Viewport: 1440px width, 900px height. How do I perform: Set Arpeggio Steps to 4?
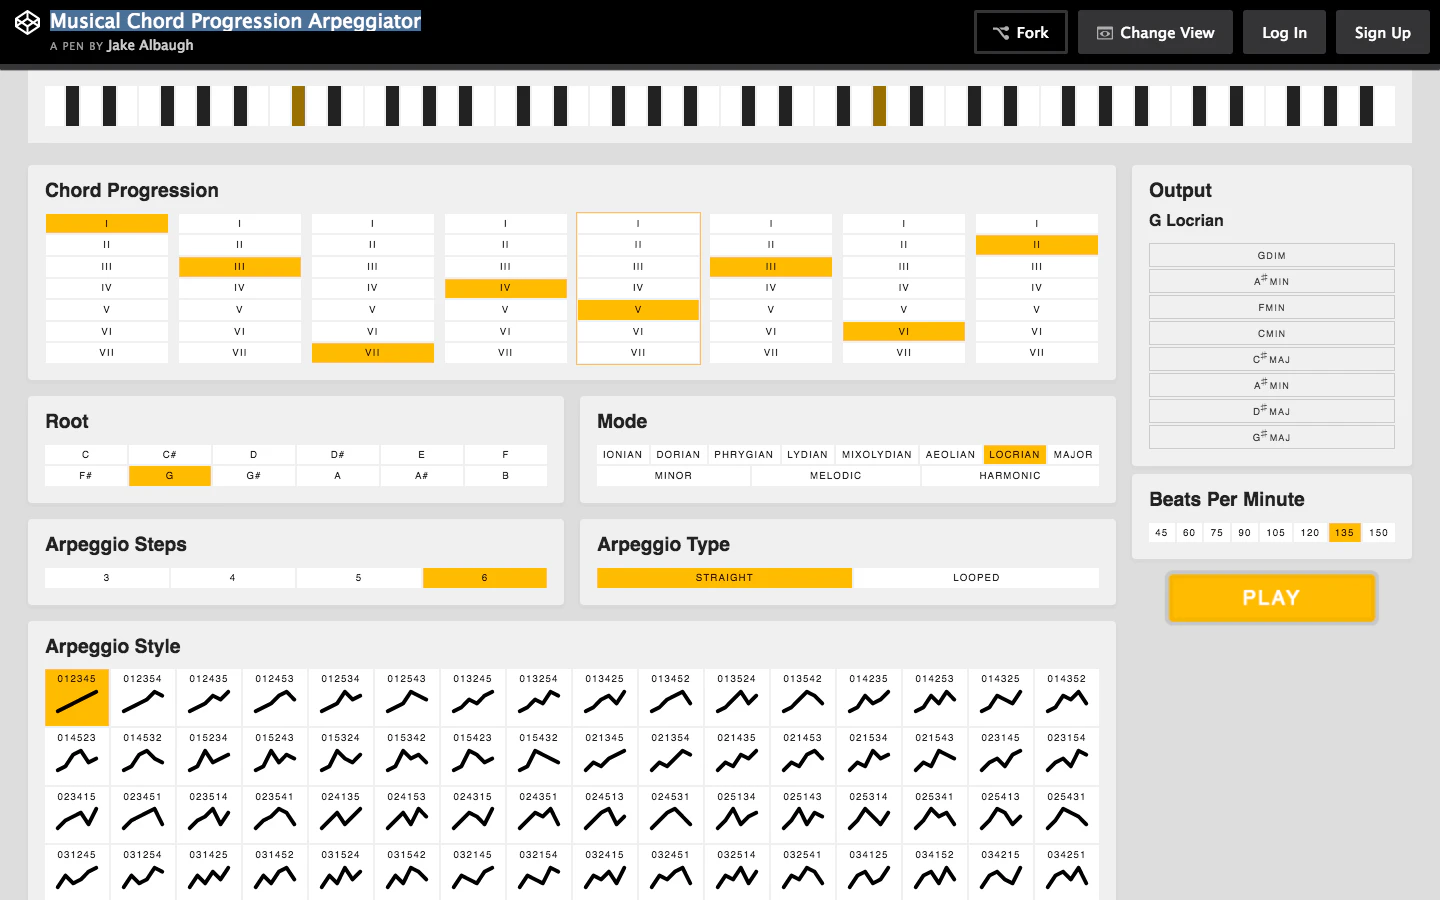(x=232, y=578)
